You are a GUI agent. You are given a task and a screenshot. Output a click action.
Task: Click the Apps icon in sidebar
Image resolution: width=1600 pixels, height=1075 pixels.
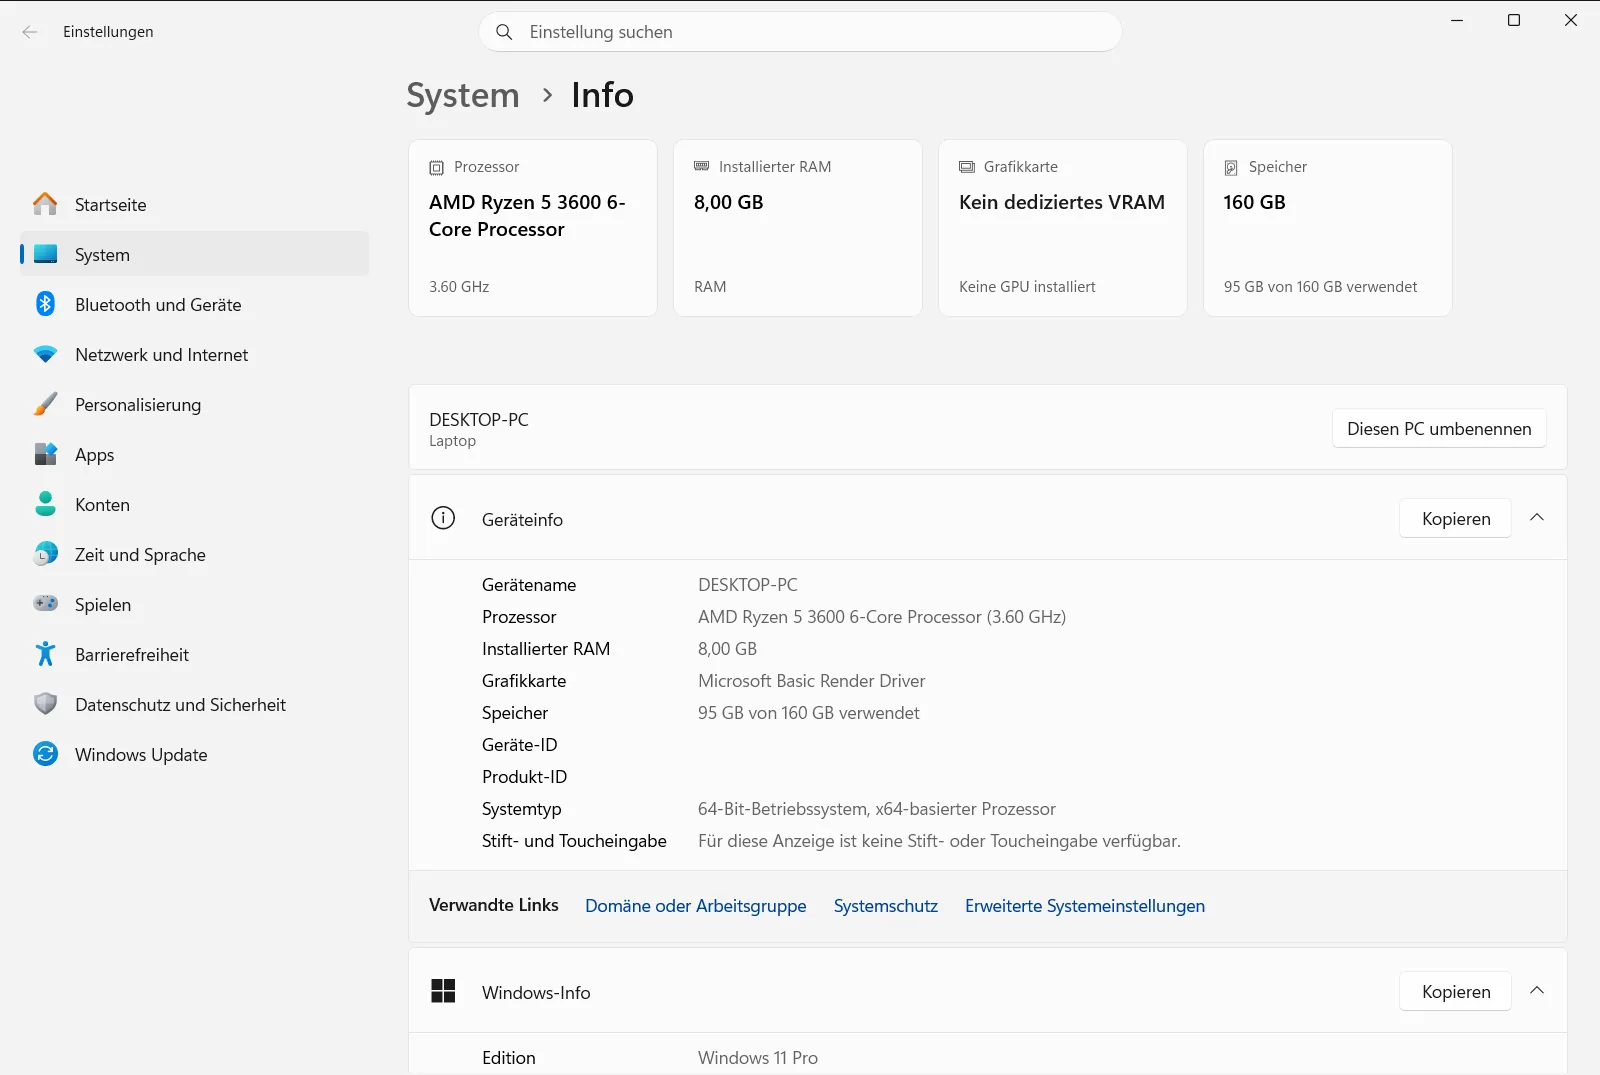pos(45,454)
